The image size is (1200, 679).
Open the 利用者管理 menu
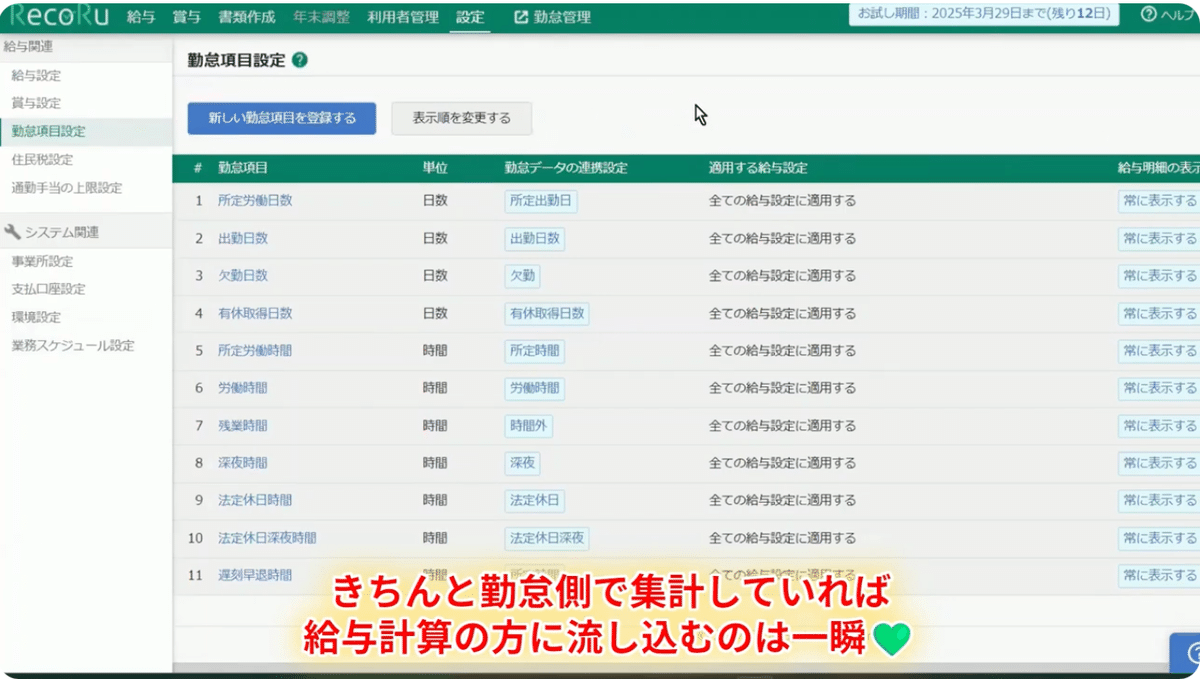pyautogui.click(x=402, y=17)
